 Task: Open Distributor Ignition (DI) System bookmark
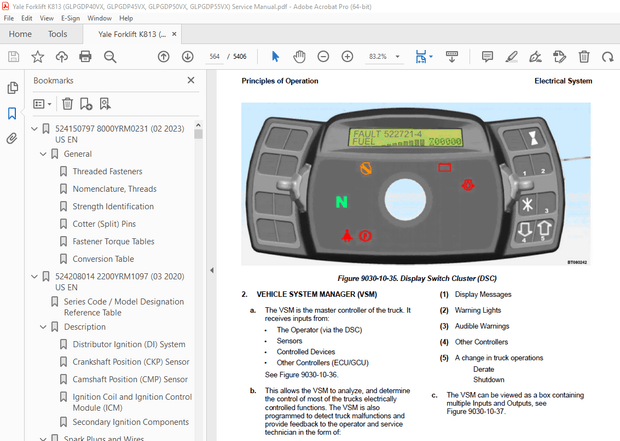(129, 344)
